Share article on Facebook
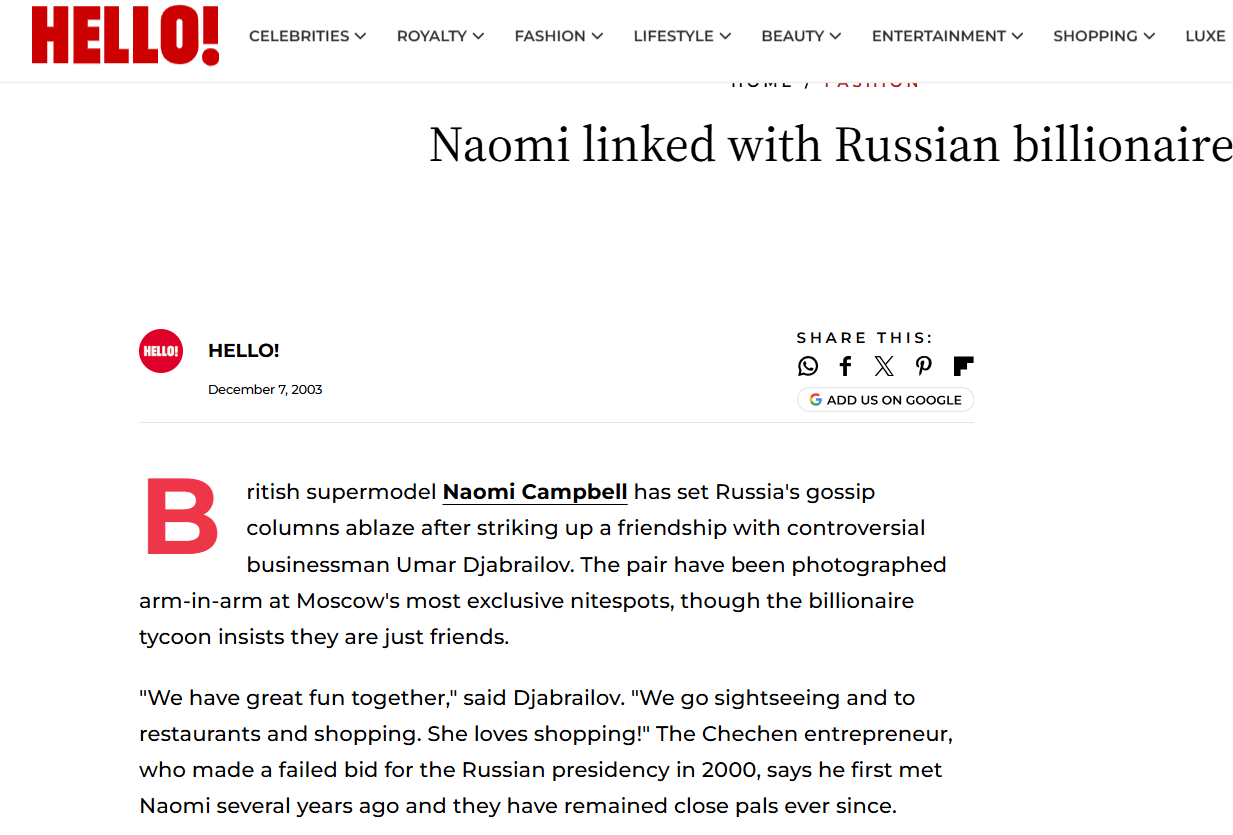This screenshot has height=835, width=1233. click(x=845, y=366)
